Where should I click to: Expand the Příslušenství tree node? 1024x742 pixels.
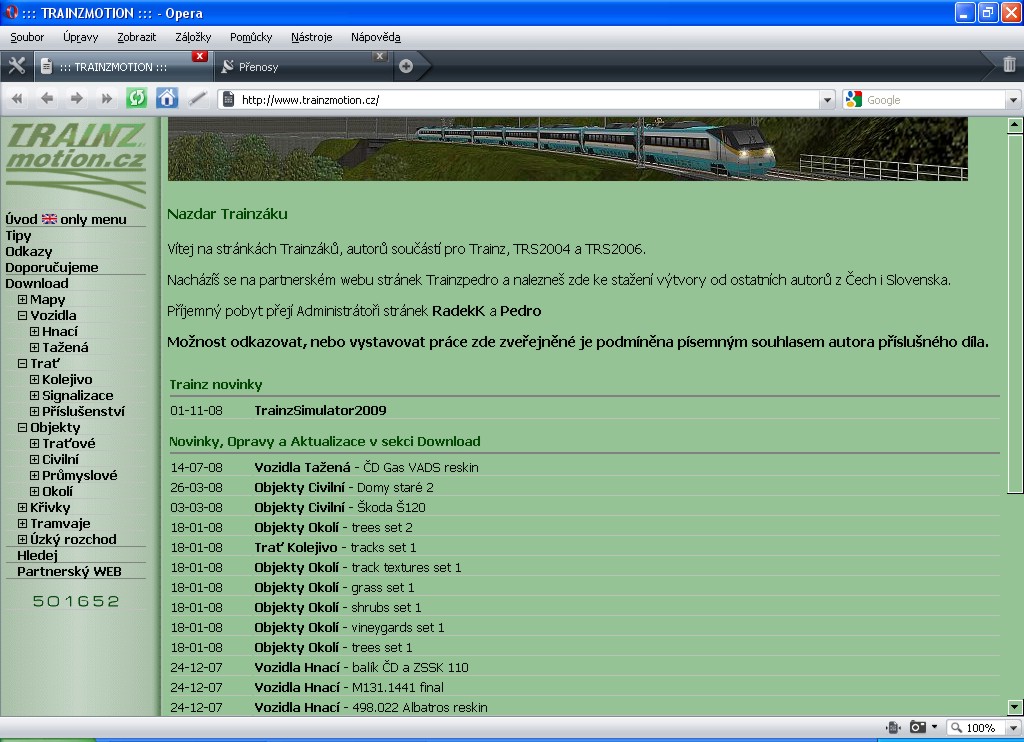(x=35, y=411)
